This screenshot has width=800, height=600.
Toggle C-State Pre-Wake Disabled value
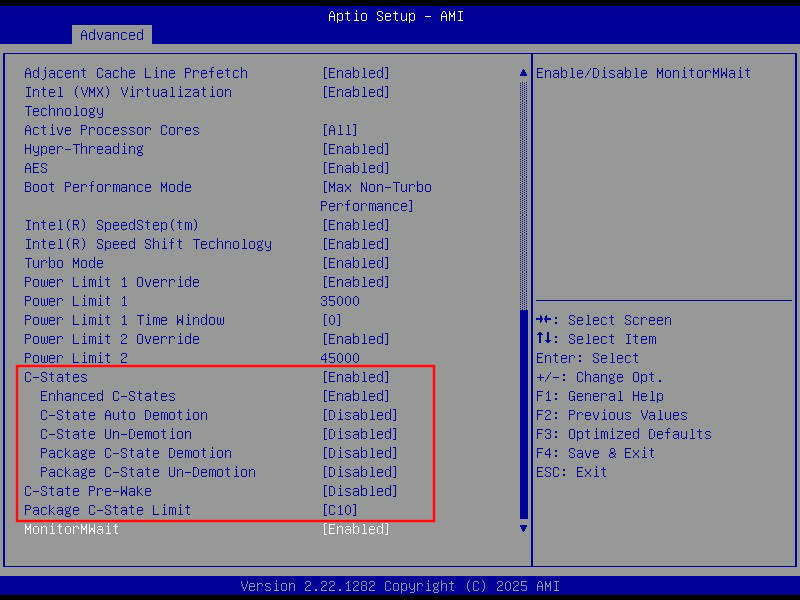[359, 491]
